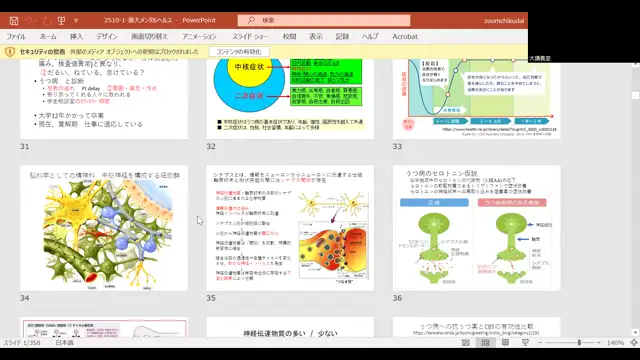Open the 画面切り替え ribbon tab
Screen dimensions: 640x360
[149, 37]
